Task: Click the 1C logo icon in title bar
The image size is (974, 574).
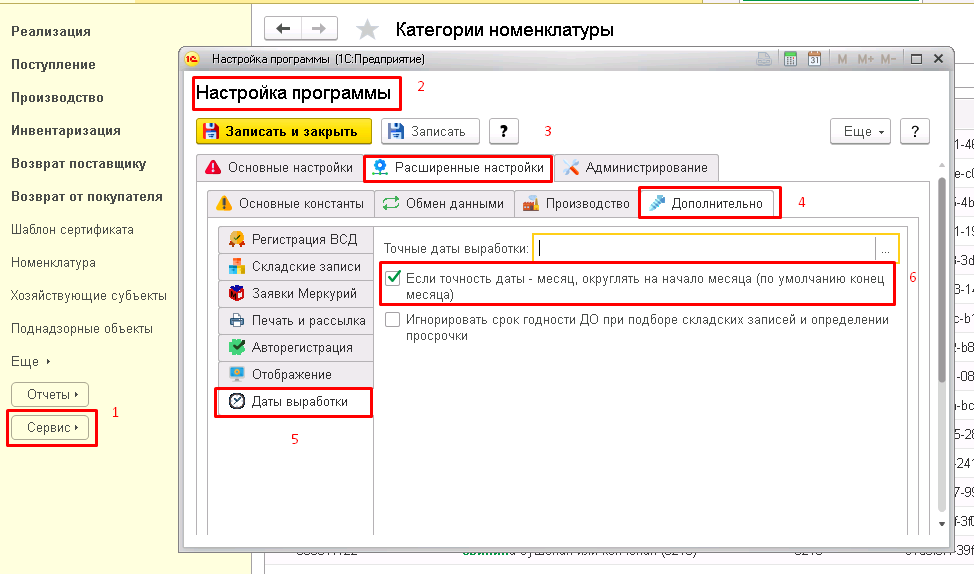Action: coord(192,59)
